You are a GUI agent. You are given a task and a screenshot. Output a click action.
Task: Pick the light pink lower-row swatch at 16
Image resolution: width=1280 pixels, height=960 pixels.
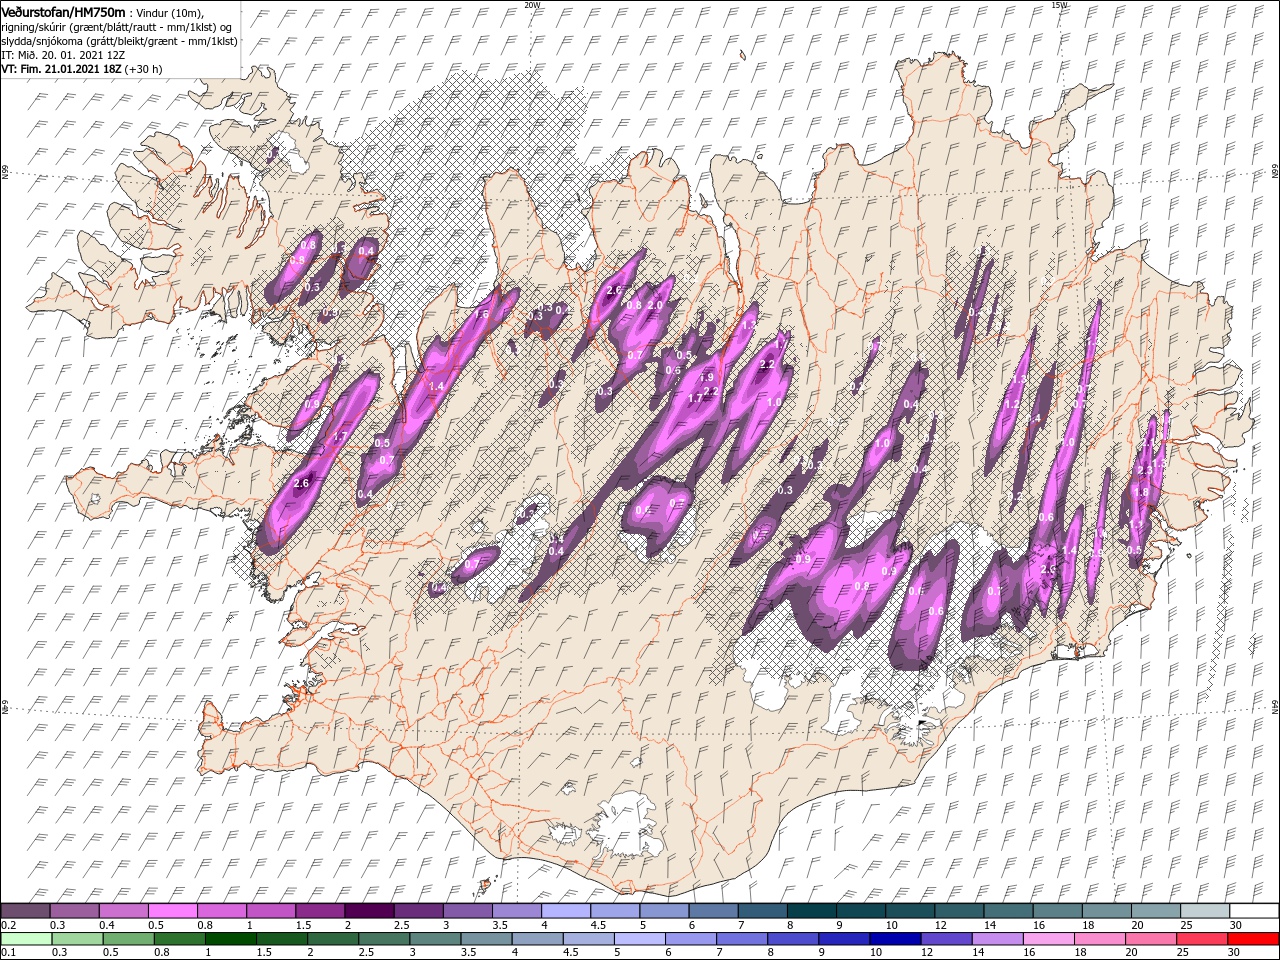1048,939
